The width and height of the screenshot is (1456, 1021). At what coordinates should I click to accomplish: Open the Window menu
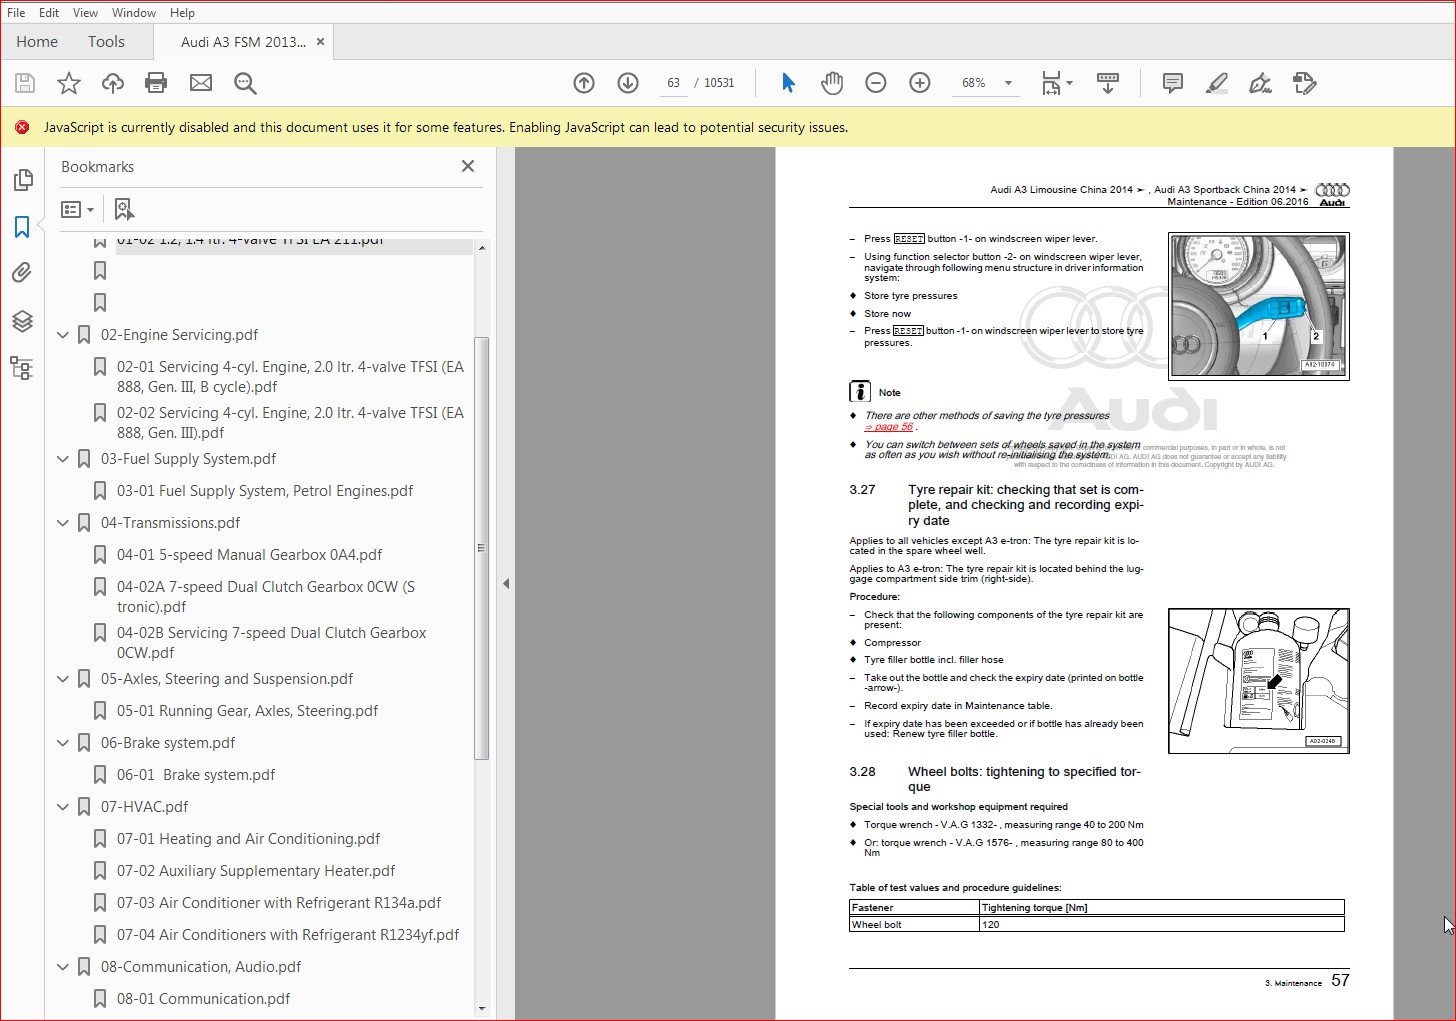pos(133,13)
